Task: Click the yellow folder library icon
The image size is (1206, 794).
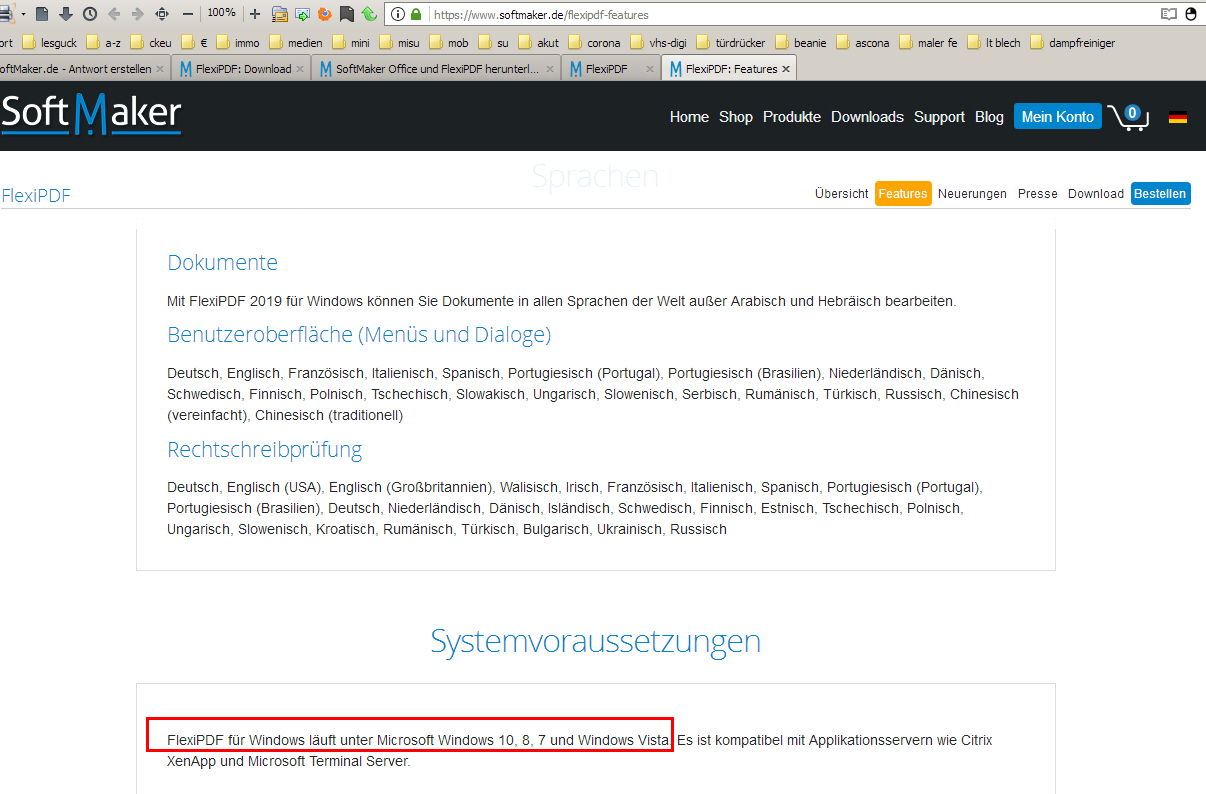Action: (280, 14)
